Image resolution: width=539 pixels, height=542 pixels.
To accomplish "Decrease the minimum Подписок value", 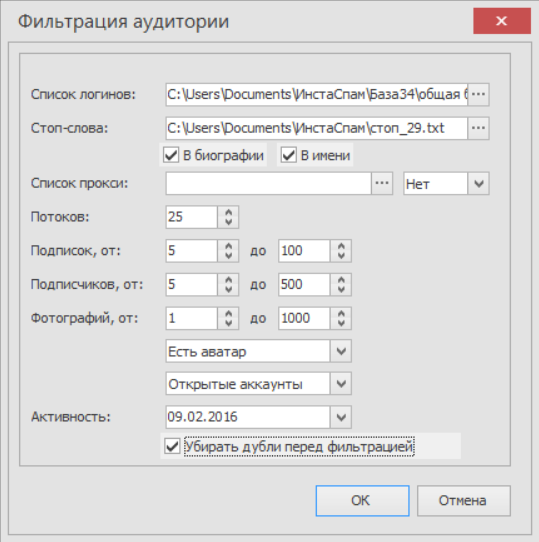I will tap(228, 256).
